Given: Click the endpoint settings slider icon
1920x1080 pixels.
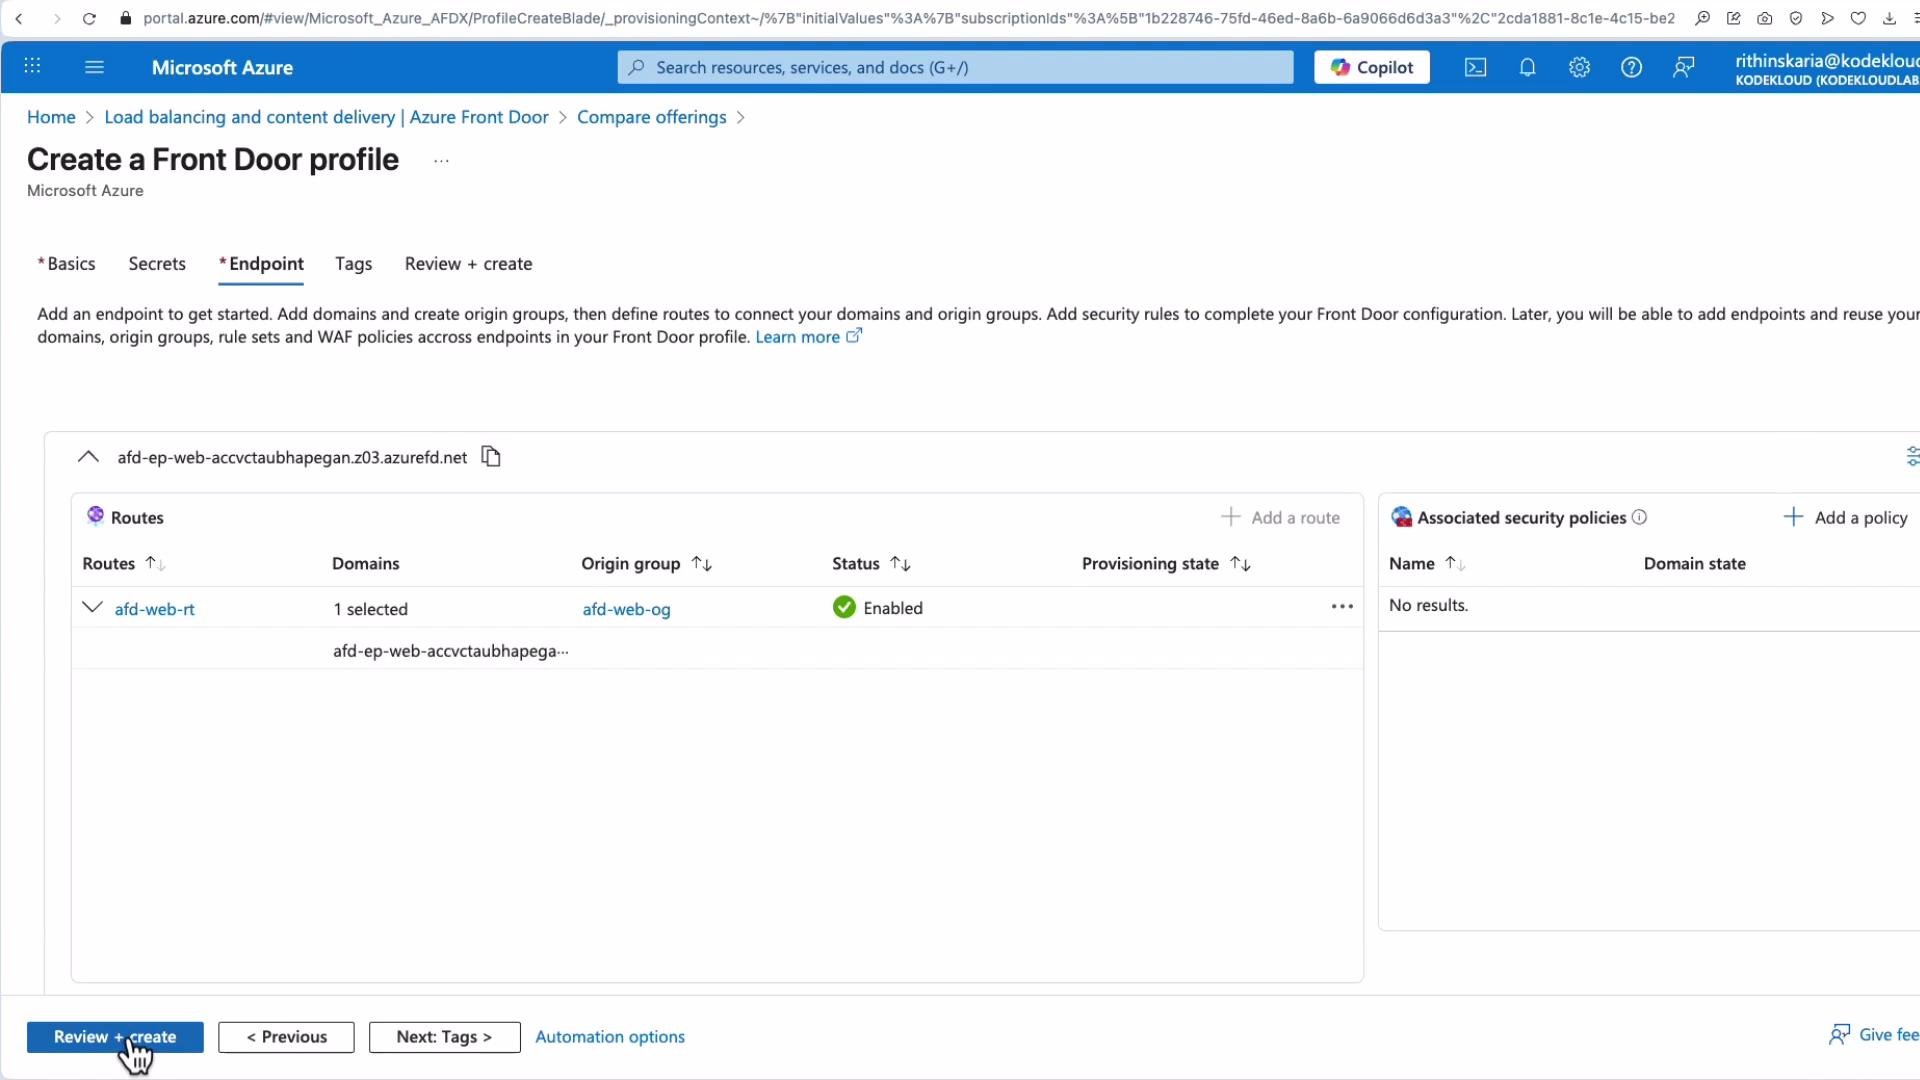Looking at the screenshot, I should pos(1911,456).
